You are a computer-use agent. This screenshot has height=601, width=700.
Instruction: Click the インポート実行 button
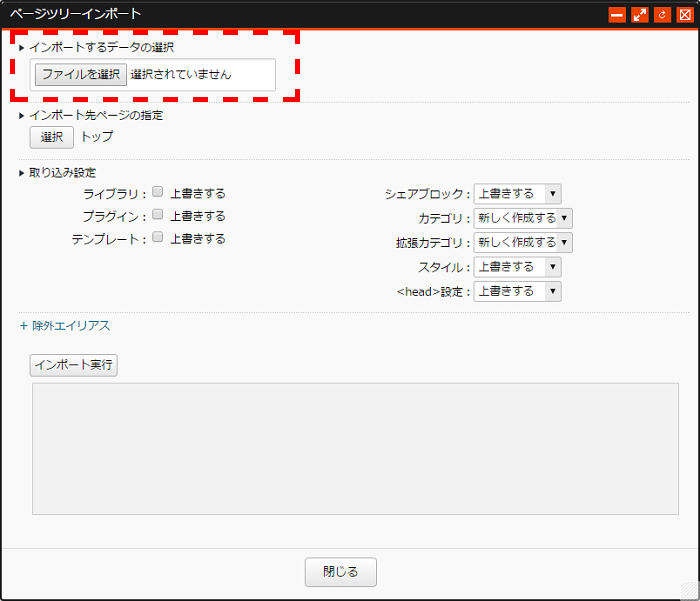pyautogui.click(x=74, y=365)
